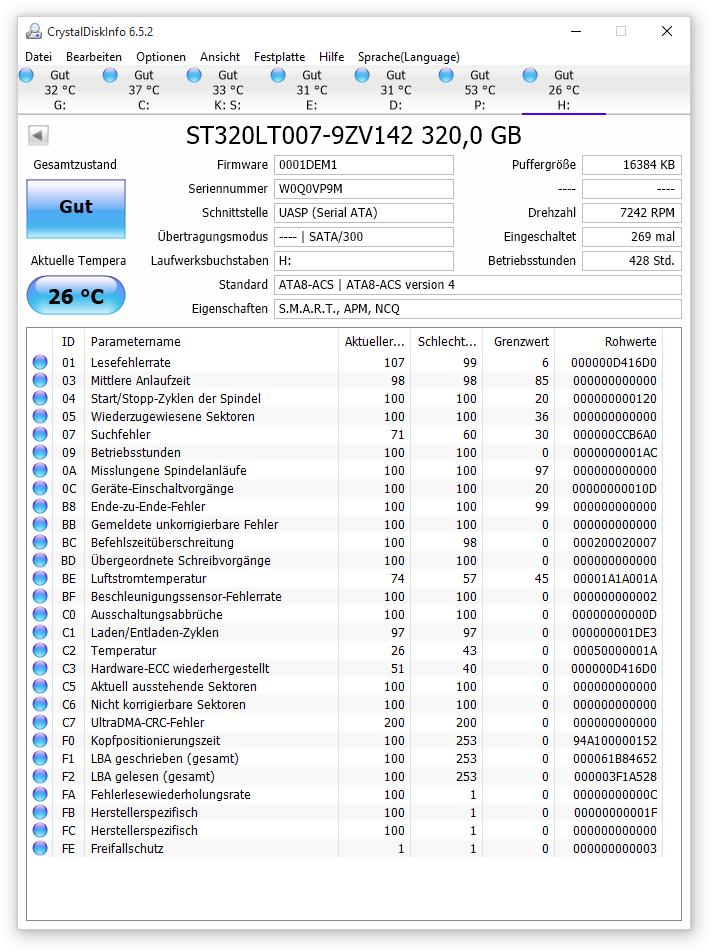Select drive P: tab at 53 °C
712x952 pixels.
click(x=480, y=90)
